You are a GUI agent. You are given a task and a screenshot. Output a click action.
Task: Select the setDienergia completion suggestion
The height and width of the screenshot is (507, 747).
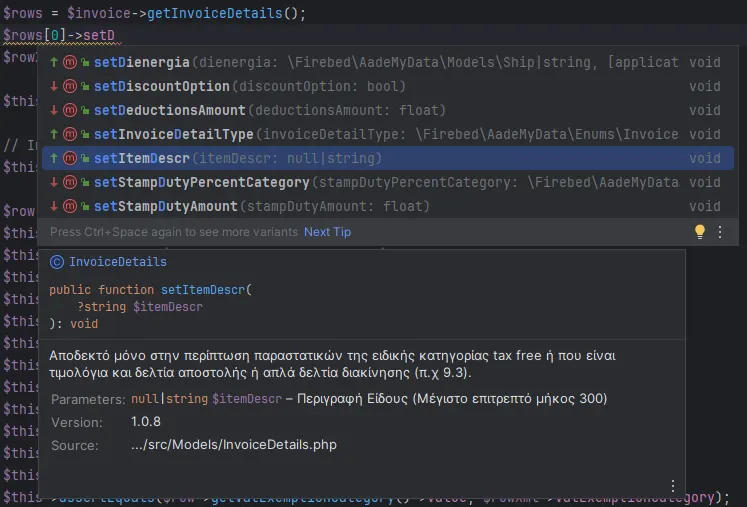point(141,63)
